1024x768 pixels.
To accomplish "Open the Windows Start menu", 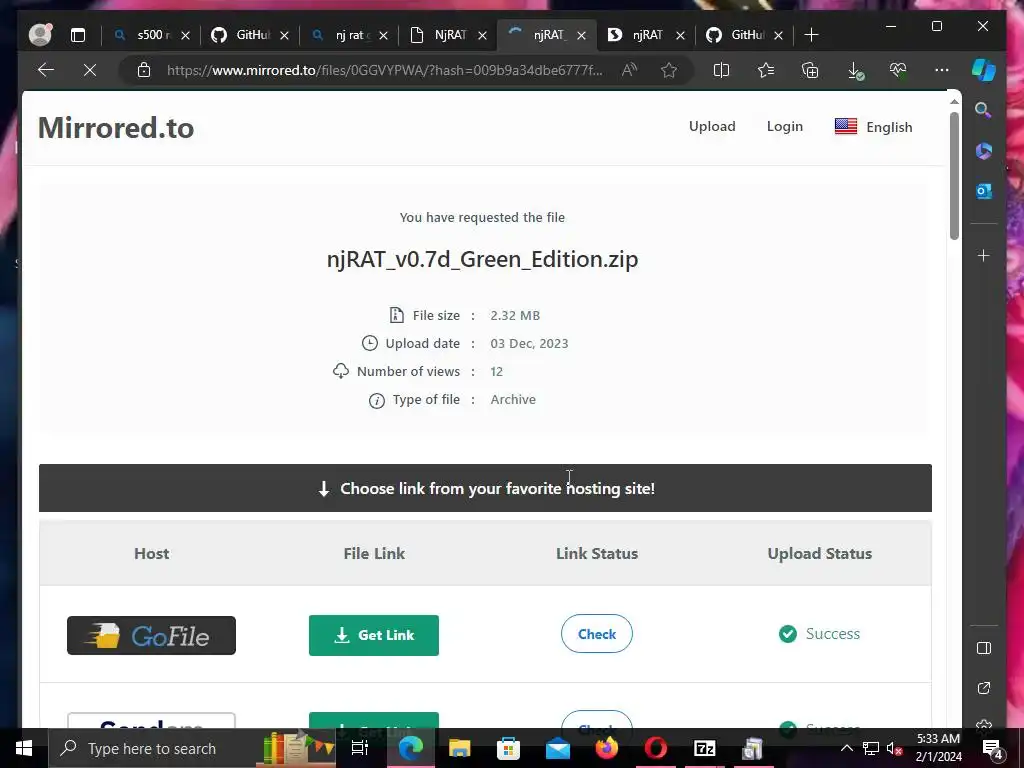I will coord(24,748).
